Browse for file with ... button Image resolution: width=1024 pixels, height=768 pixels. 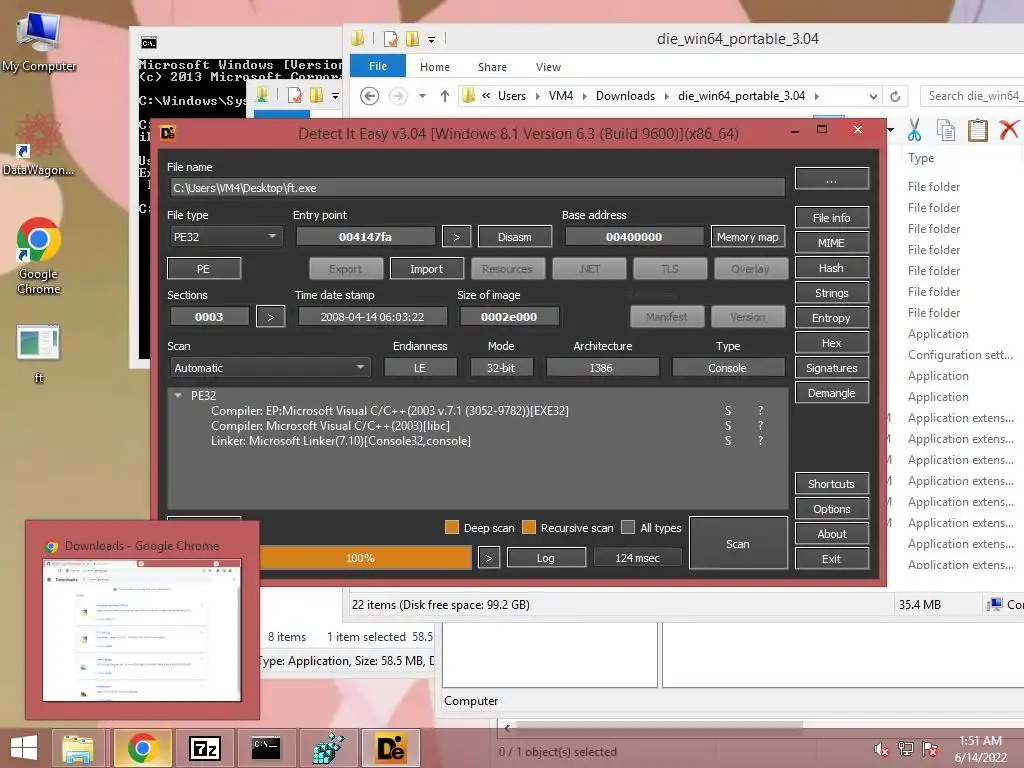click(x=831, y=179)
